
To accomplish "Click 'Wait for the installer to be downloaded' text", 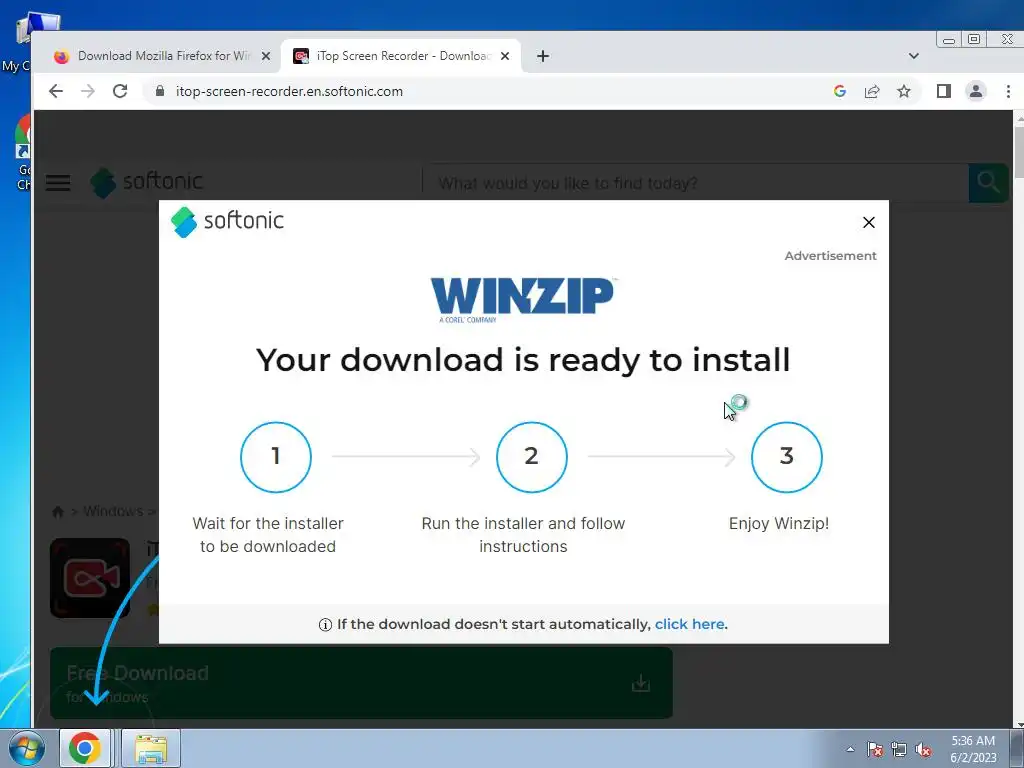I will pos(268,535).
